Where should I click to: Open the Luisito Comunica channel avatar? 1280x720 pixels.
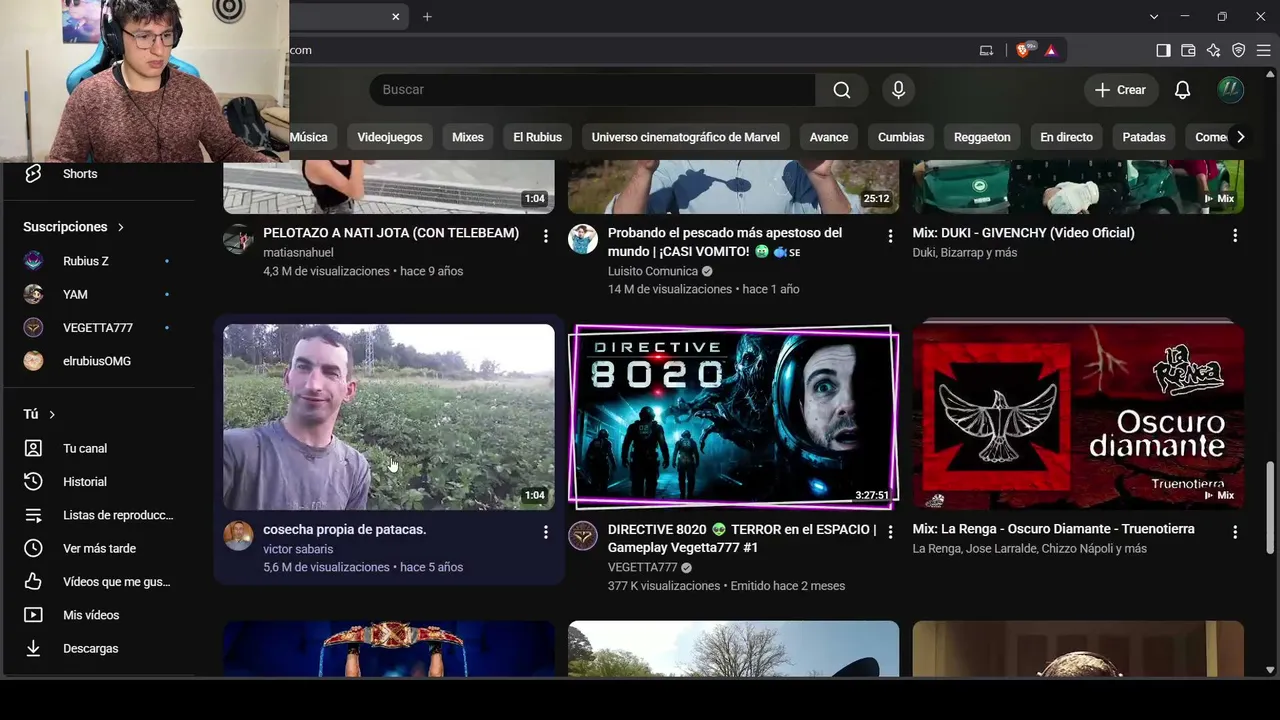point(583,240)
